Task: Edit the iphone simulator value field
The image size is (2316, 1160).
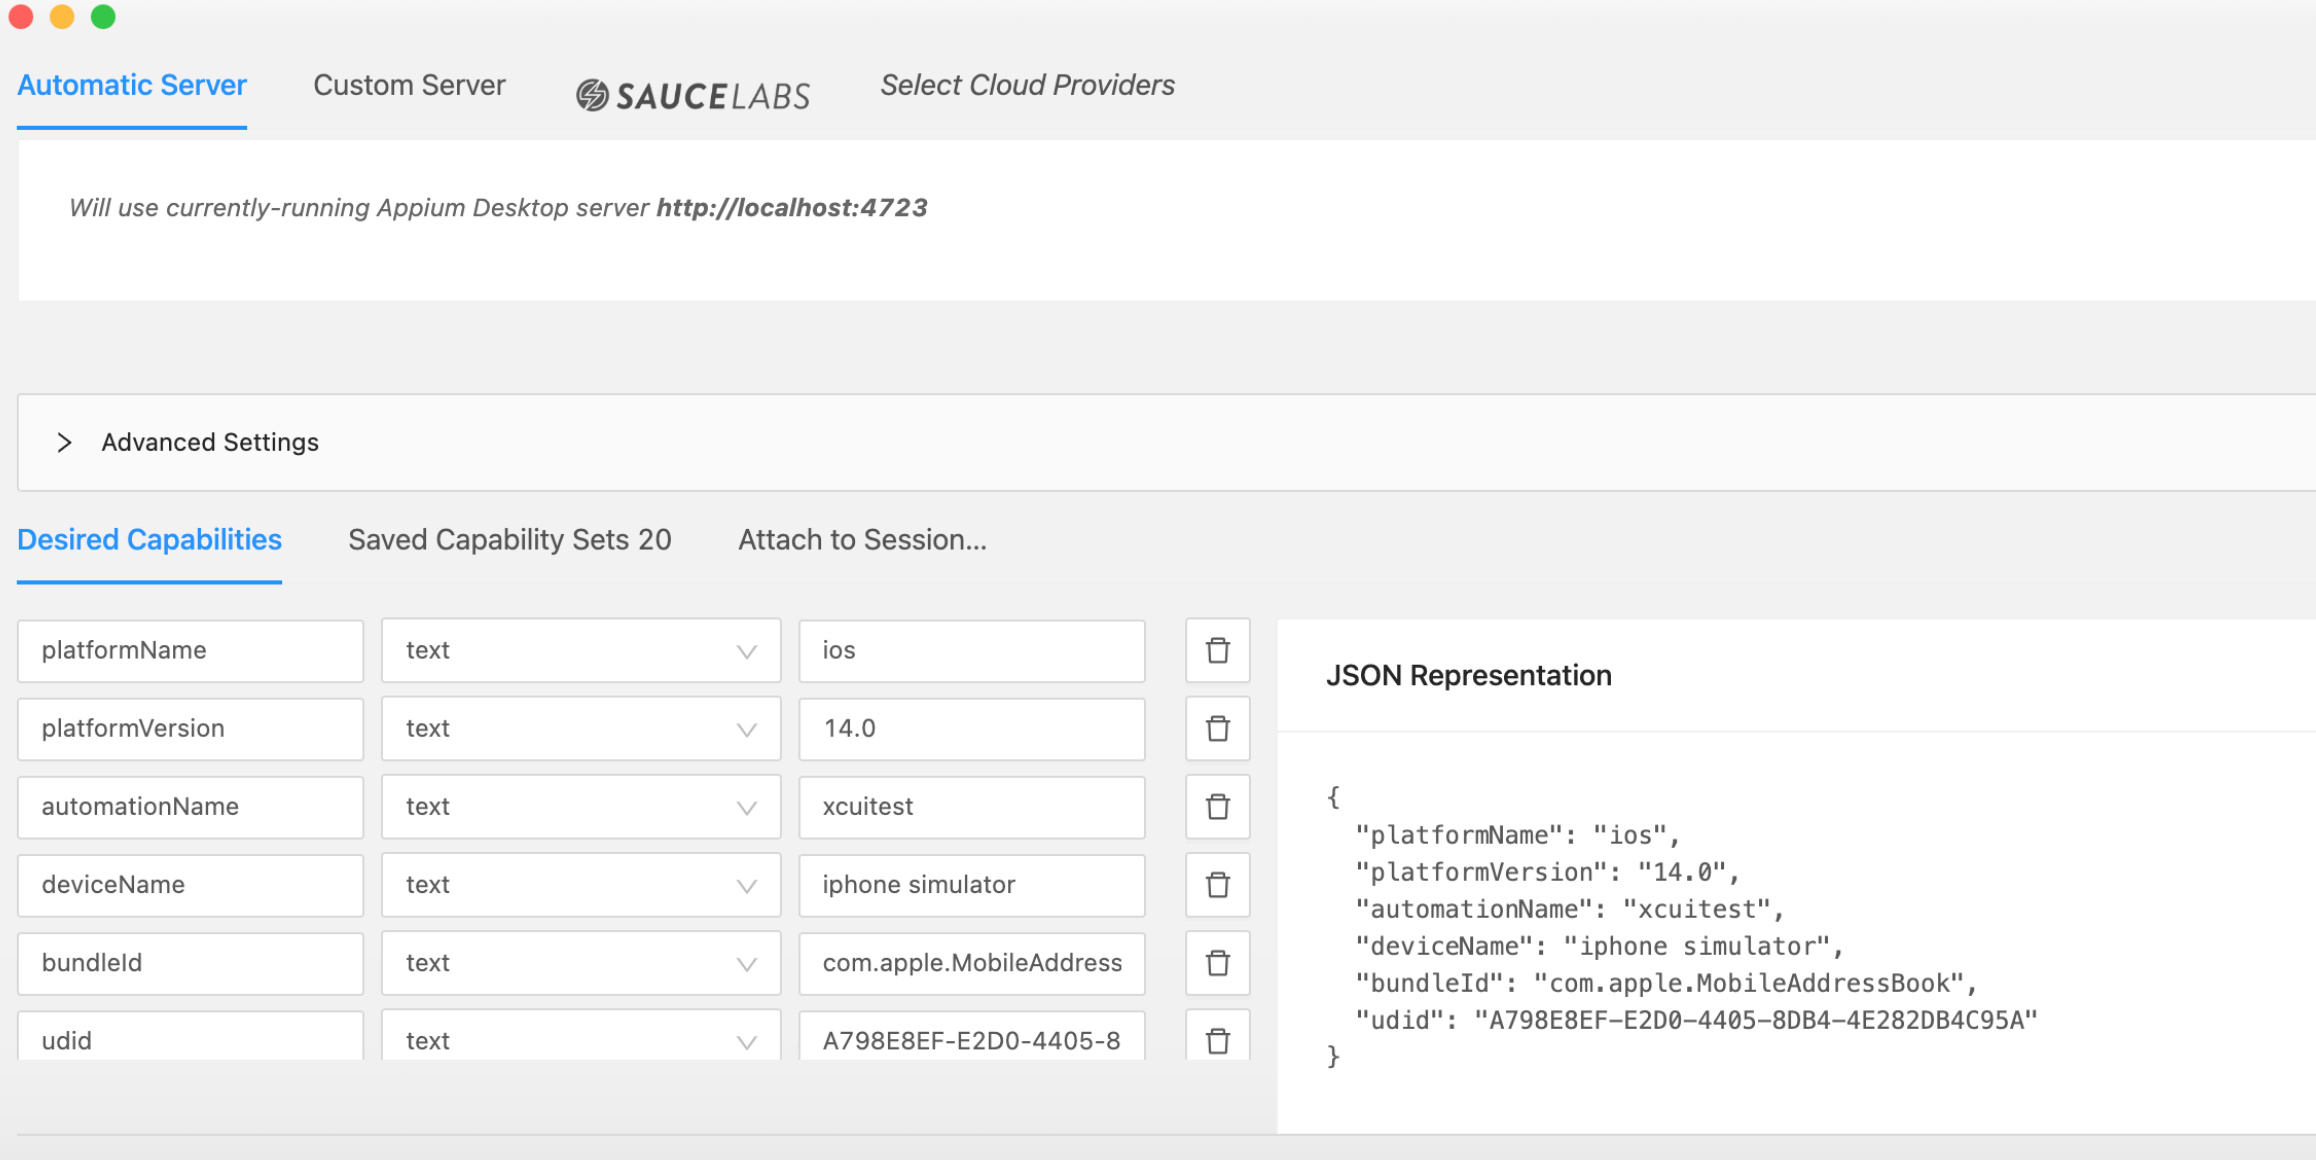Action: [x=972, y=884]
